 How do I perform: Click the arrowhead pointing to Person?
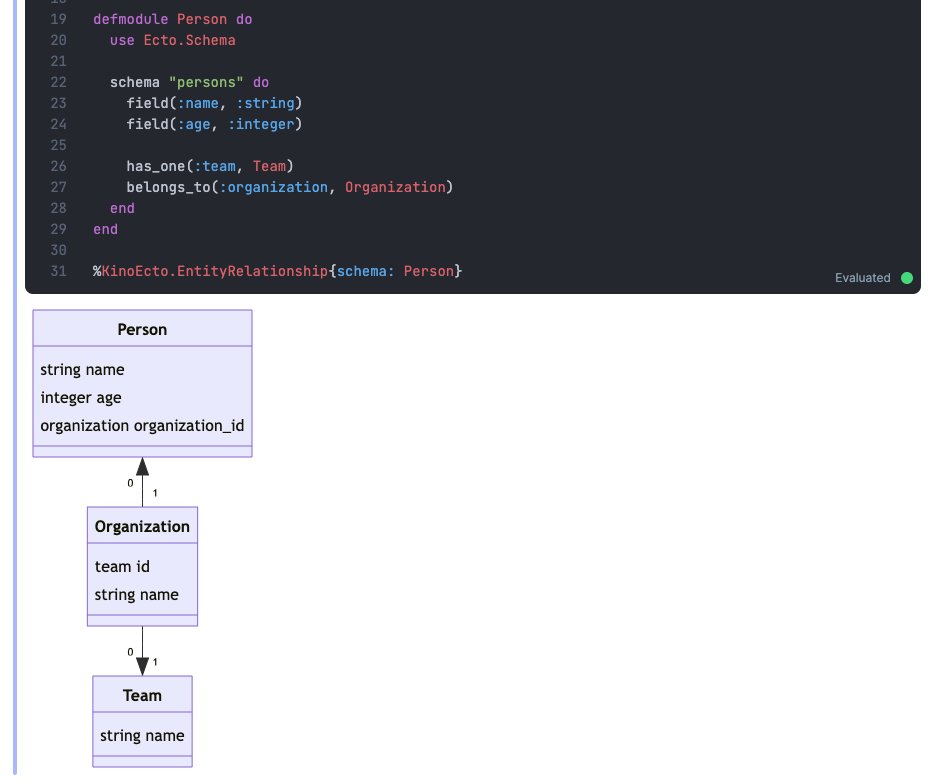point(142,466)
